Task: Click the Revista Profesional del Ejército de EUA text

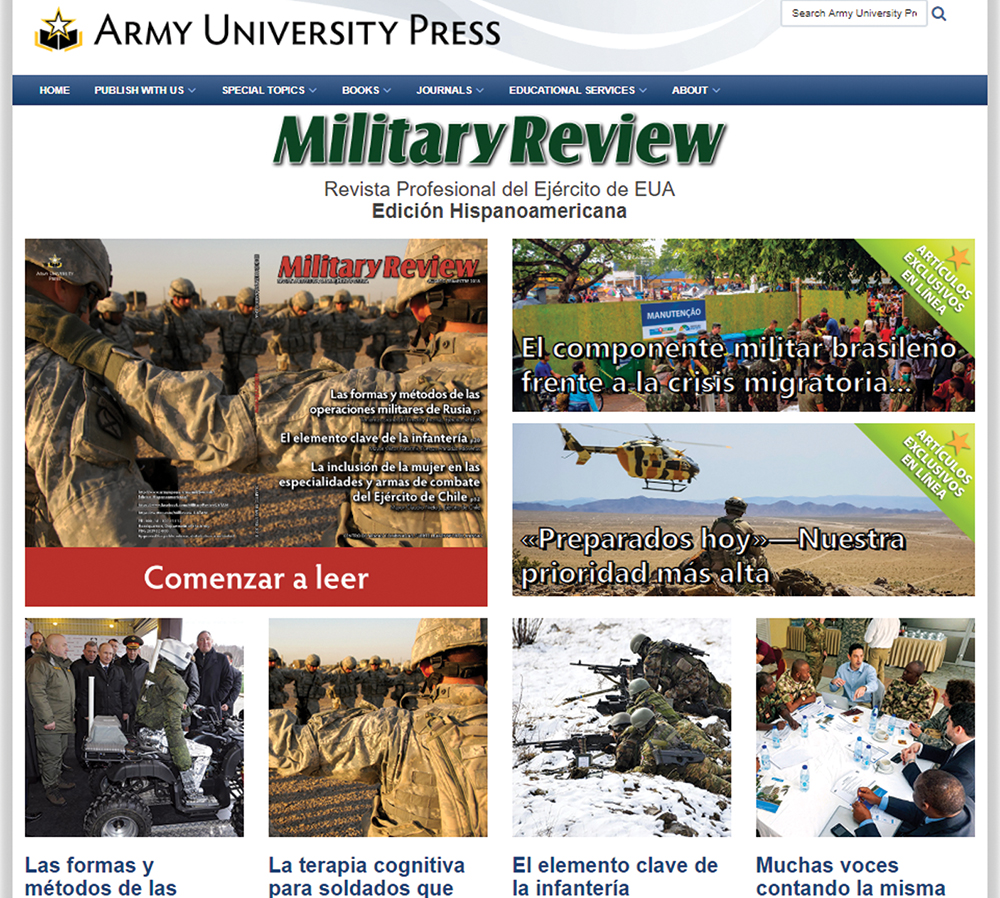Action: pos(499,189)
